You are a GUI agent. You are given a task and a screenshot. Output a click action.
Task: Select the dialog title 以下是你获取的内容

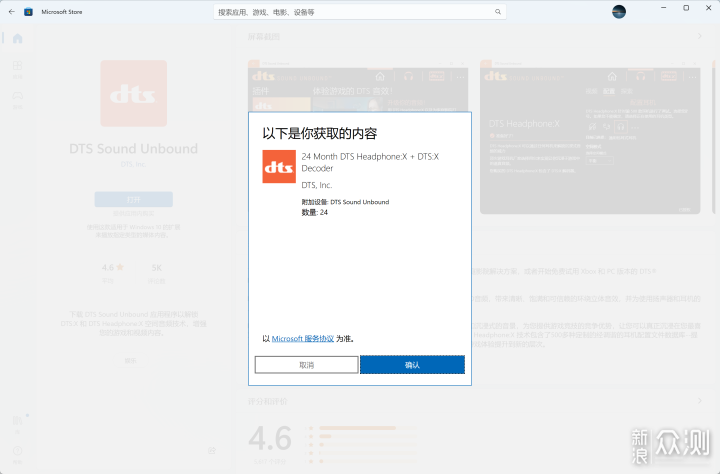320,134
